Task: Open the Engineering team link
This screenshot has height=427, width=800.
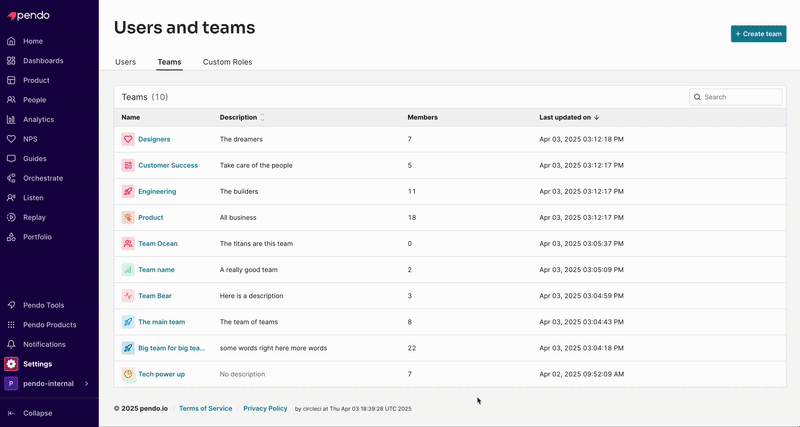Action: (x=157, y=191)
